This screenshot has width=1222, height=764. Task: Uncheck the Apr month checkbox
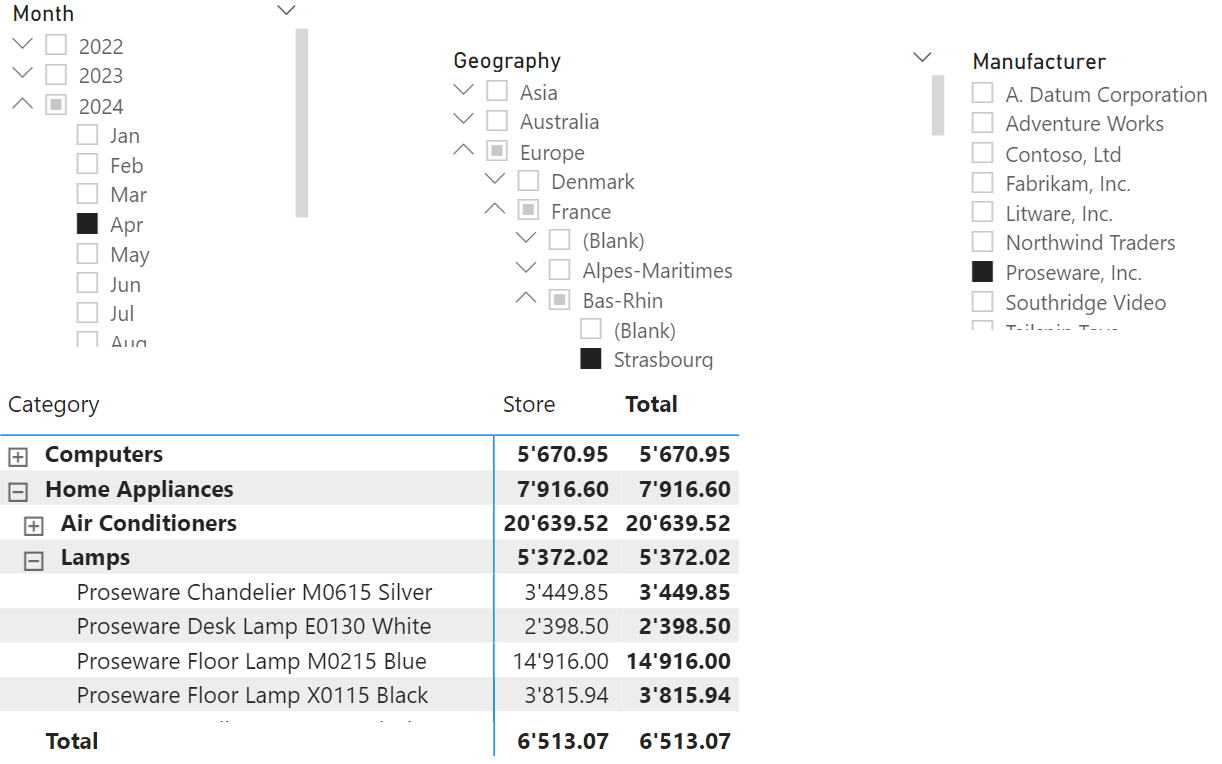88,224
